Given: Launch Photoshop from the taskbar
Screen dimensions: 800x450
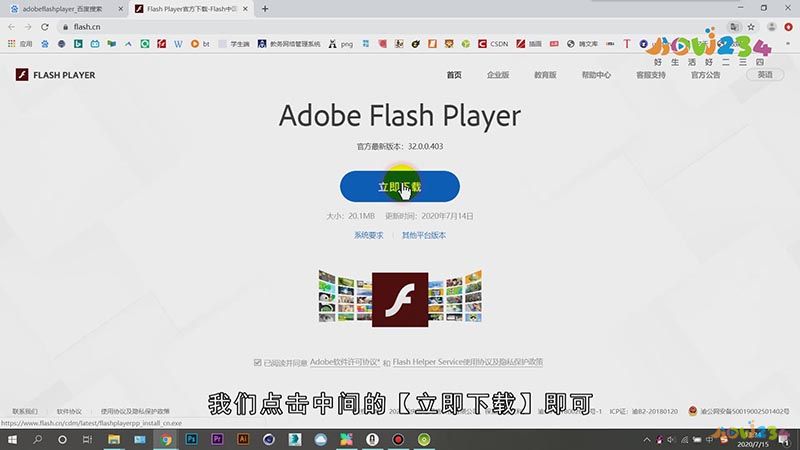Looking at the screenshot, I should coord(191,439).
